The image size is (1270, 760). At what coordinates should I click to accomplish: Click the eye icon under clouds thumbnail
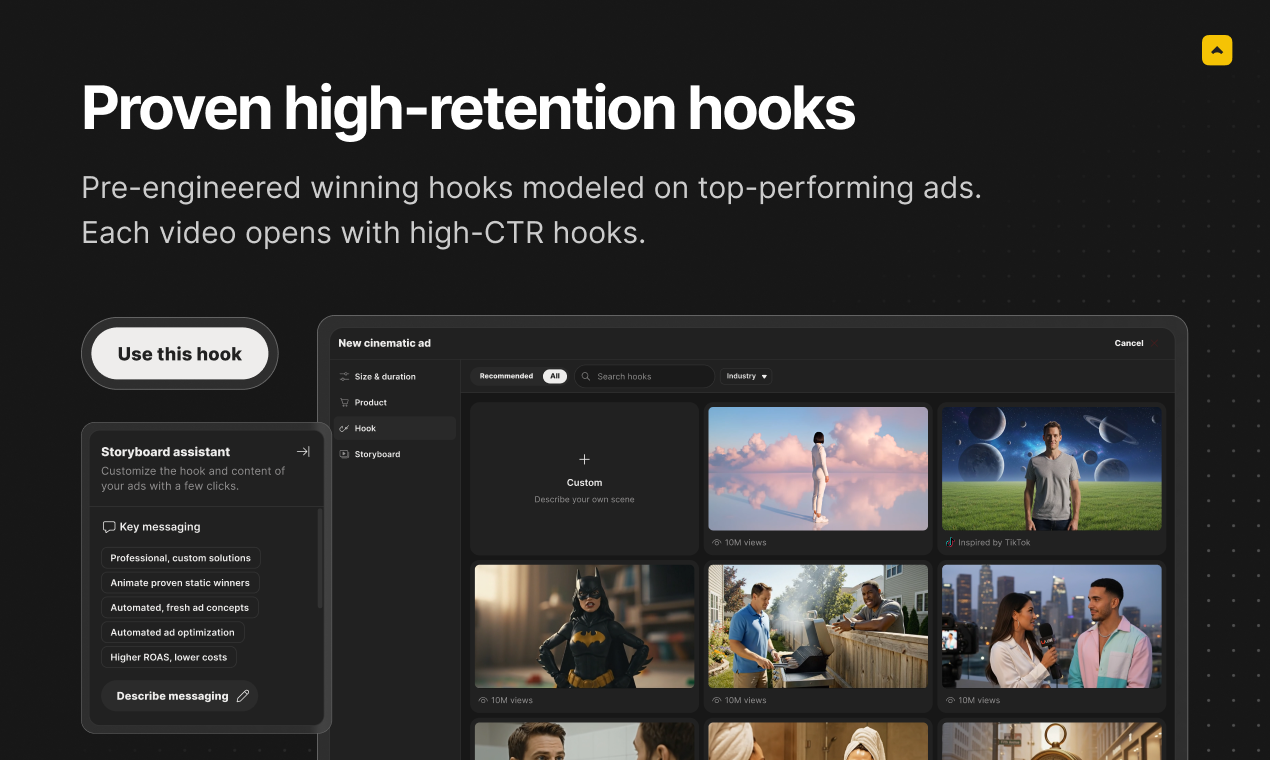[716, 543]
